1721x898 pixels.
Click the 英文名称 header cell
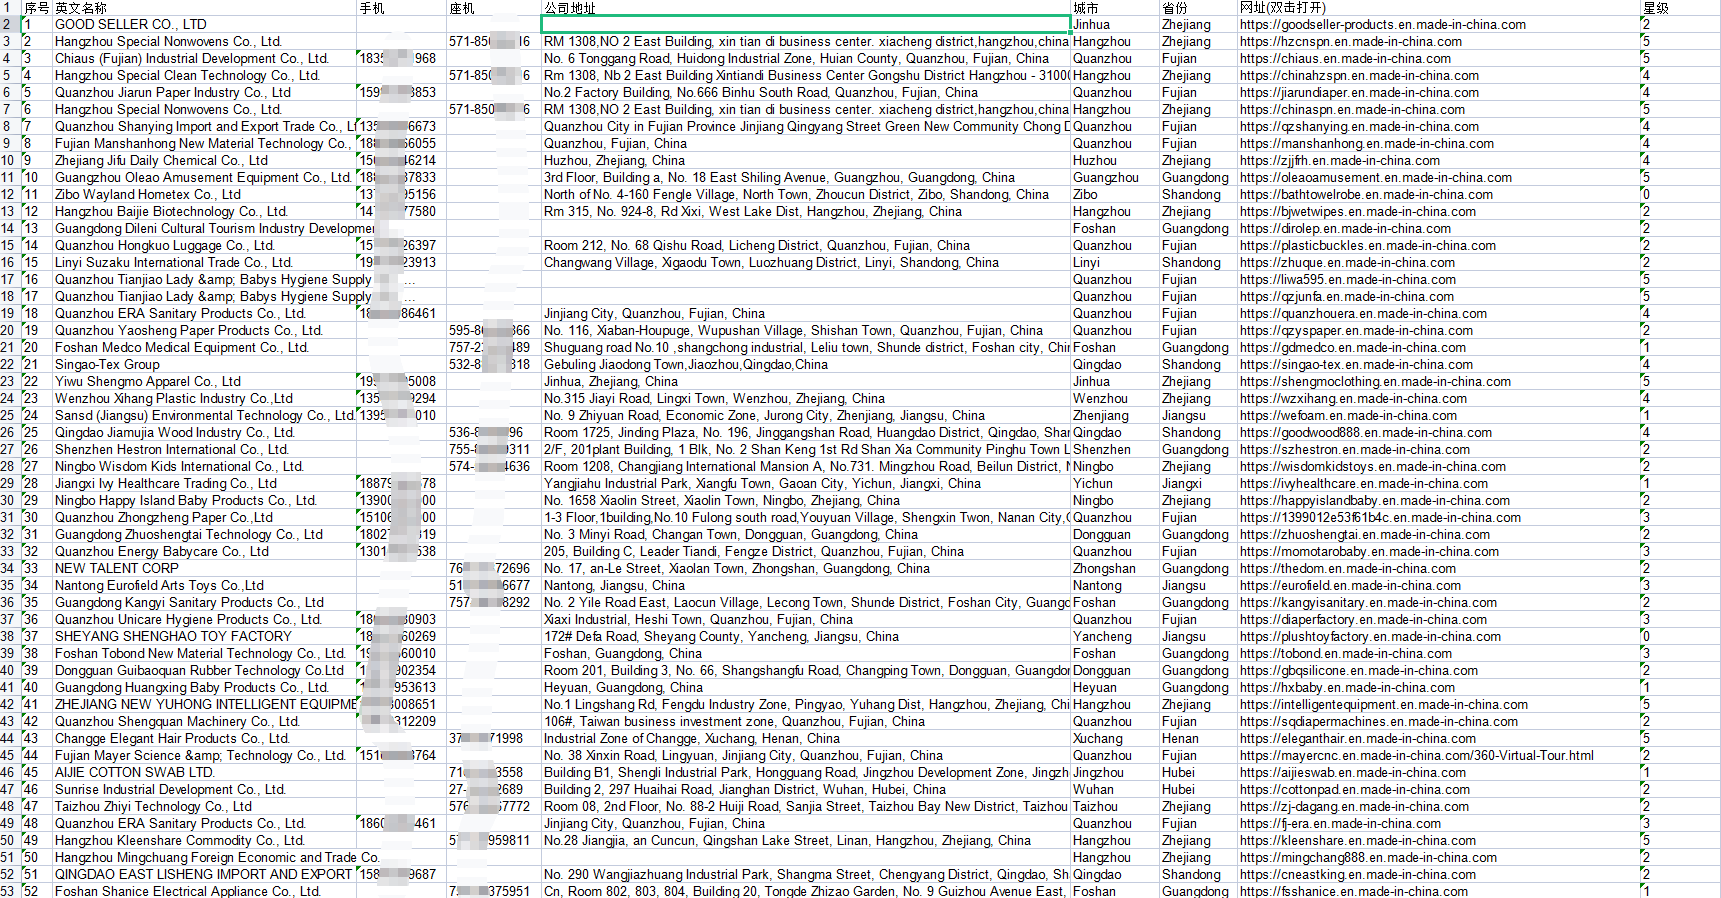[204, 8]
